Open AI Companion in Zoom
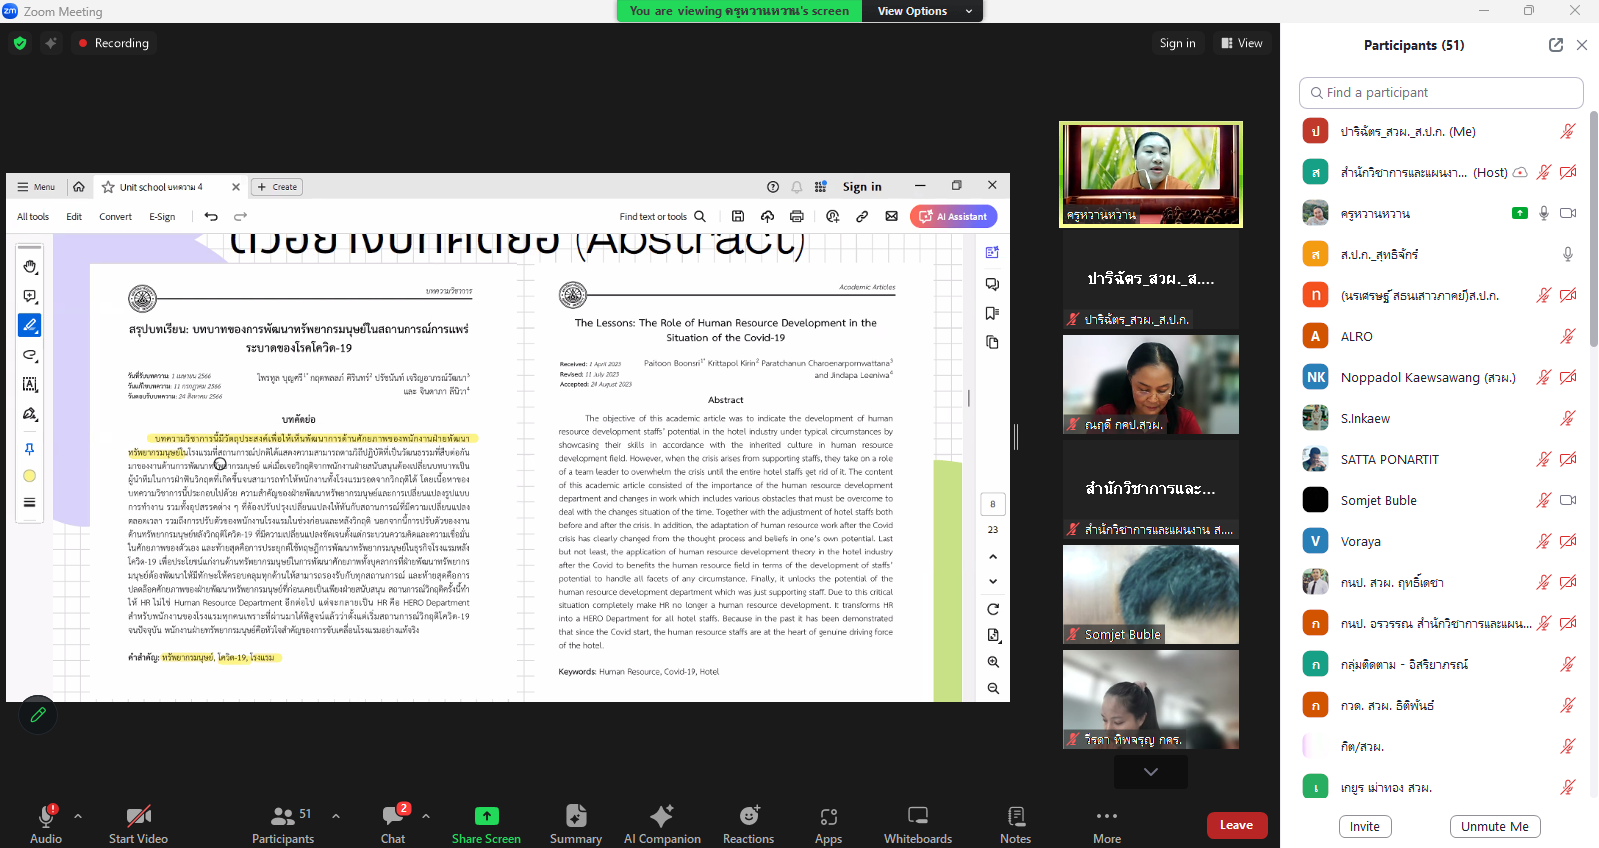1599x848 pixels. point(662,824)
